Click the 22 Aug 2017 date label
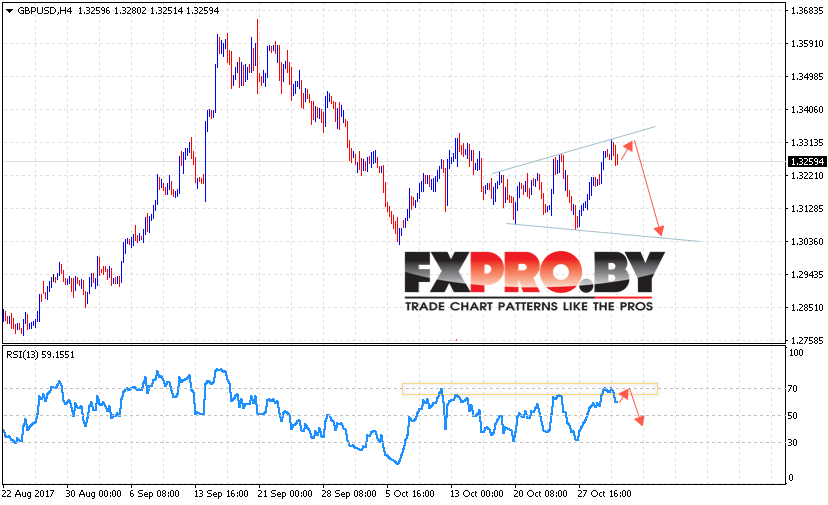828x505 pixels. click(29, 494)
